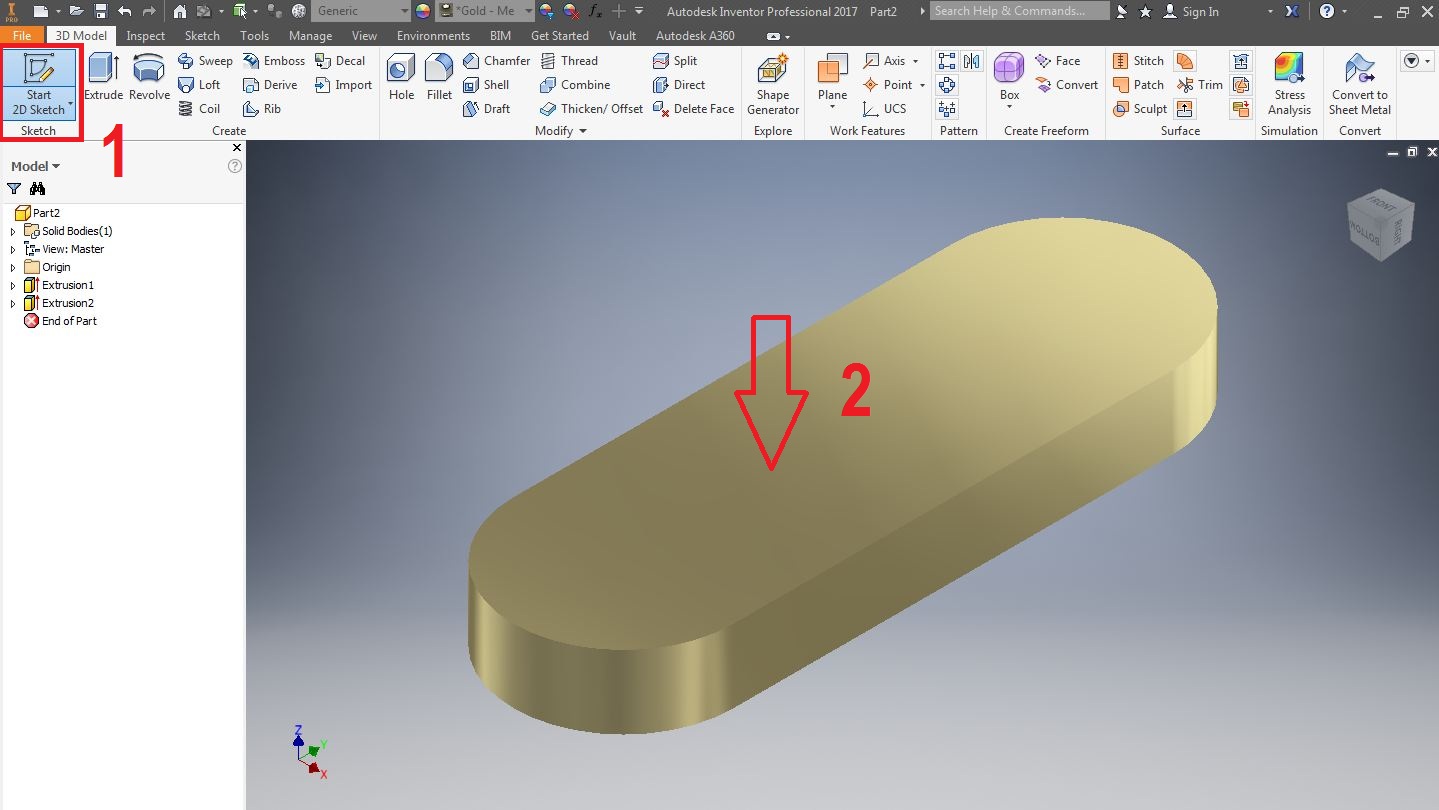Switch to the Sketch ribbon tab
The width and height of the screenshot is (1439, 810).
201,35
